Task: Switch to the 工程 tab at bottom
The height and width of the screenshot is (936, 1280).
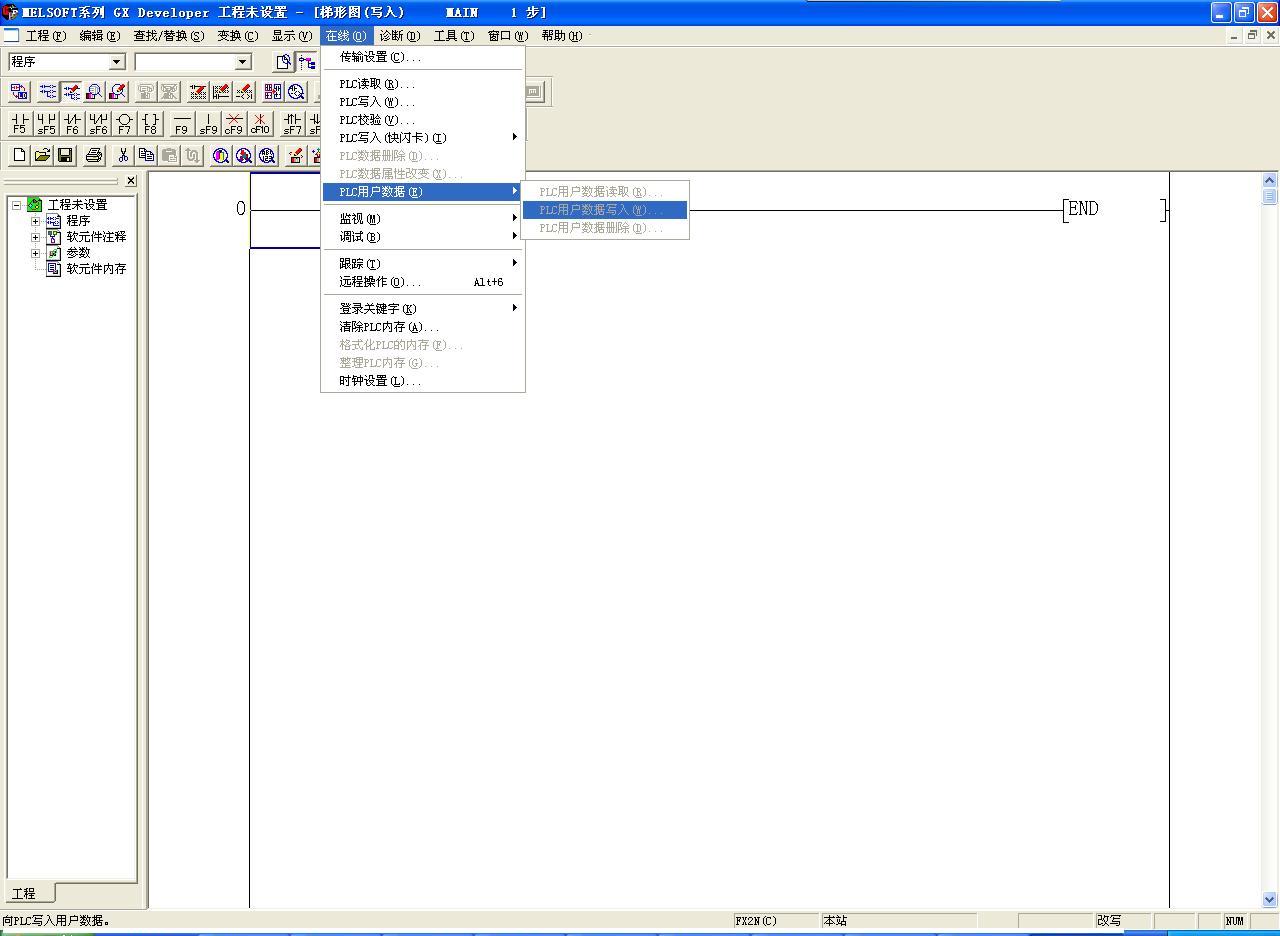Action: [24, 893]
